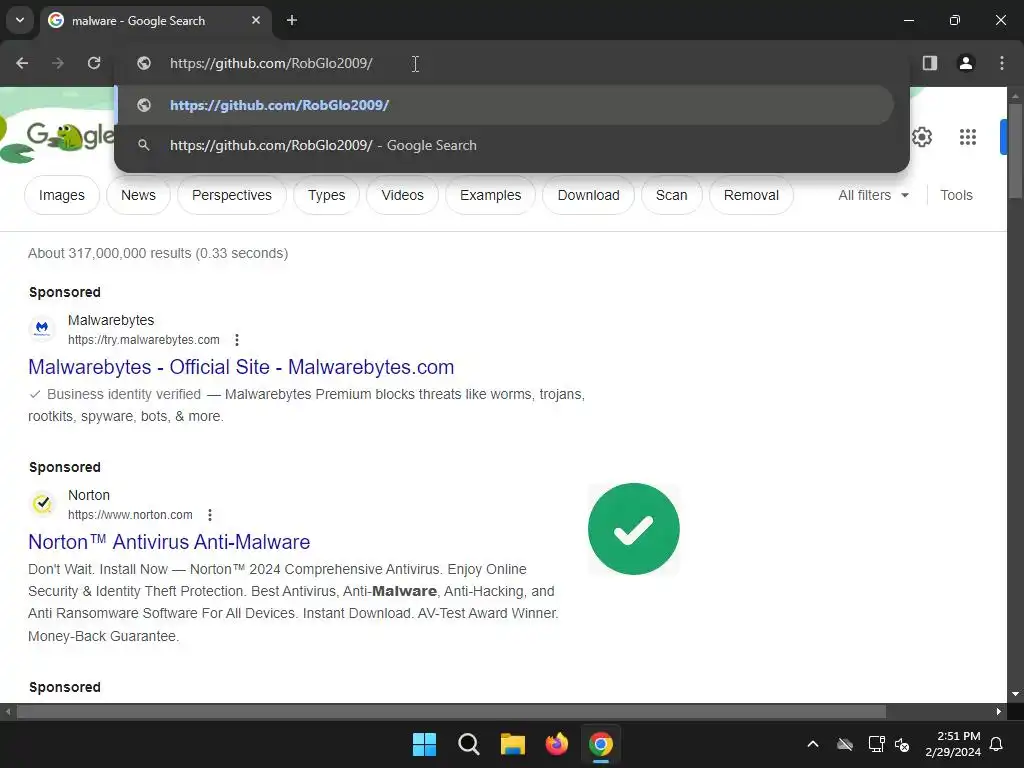Open the clock showing 2:51 PM
The height and width of the screenshot is (768, 1024).
pos(953,744)
